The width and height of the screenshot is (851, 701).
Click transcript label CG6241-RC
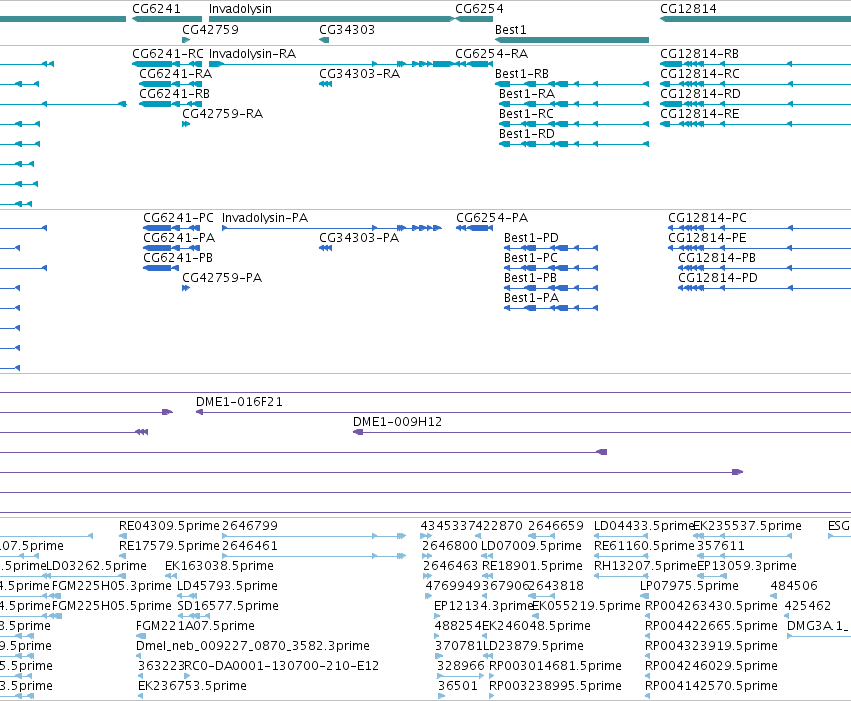click(x=168, y=54)
